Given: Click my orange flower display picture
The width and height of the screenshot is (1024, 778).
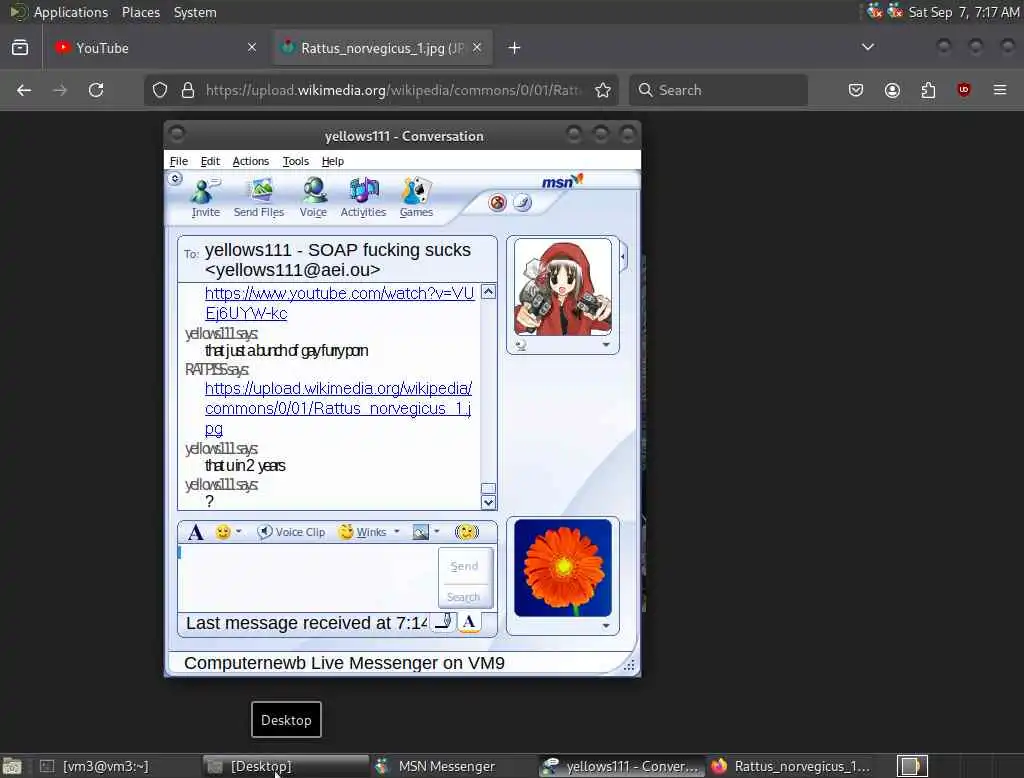Looking at the screenshot, I should tap(562, 568).
